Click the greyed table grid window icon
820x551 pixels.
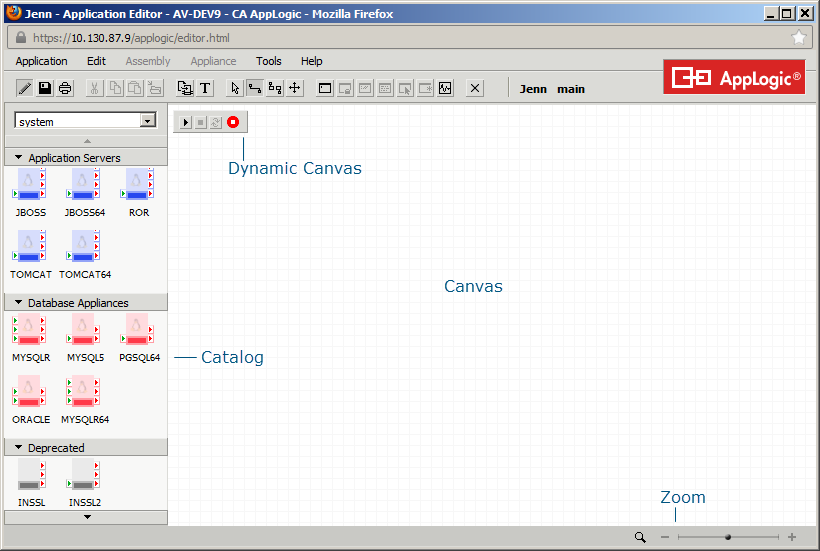385,88
